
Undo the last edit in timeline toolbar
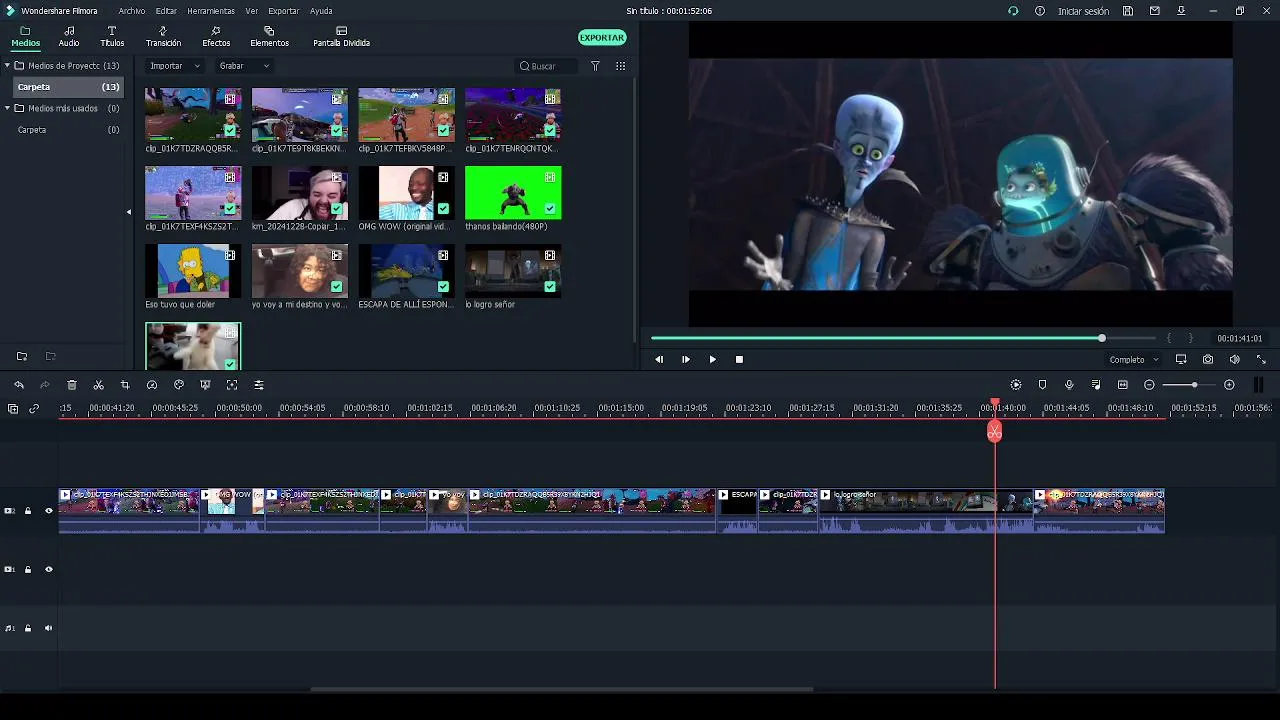19,385
